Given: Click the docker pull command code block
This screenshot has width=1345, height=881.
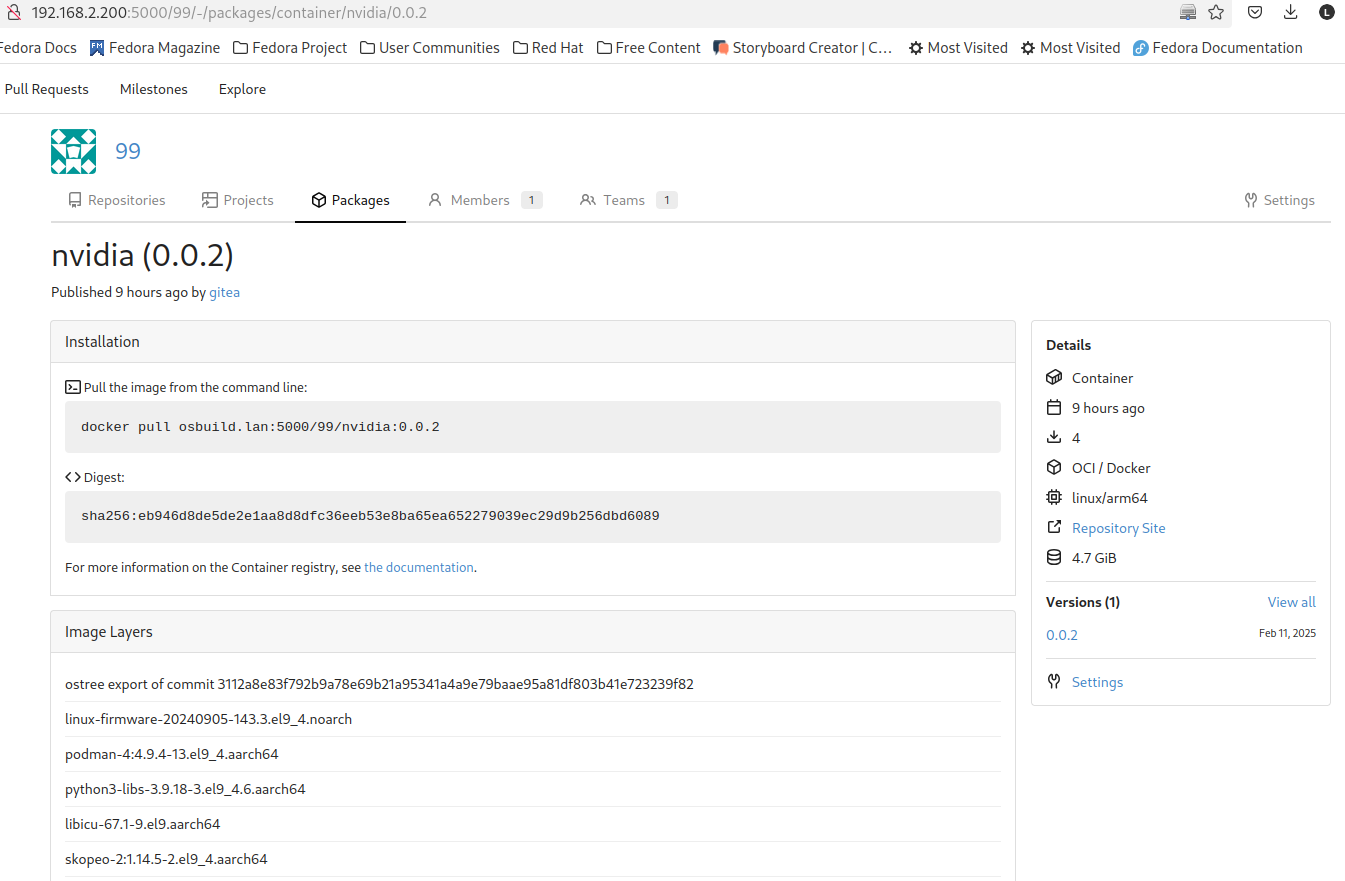Looking at the screenshot, I should (533, 427).
